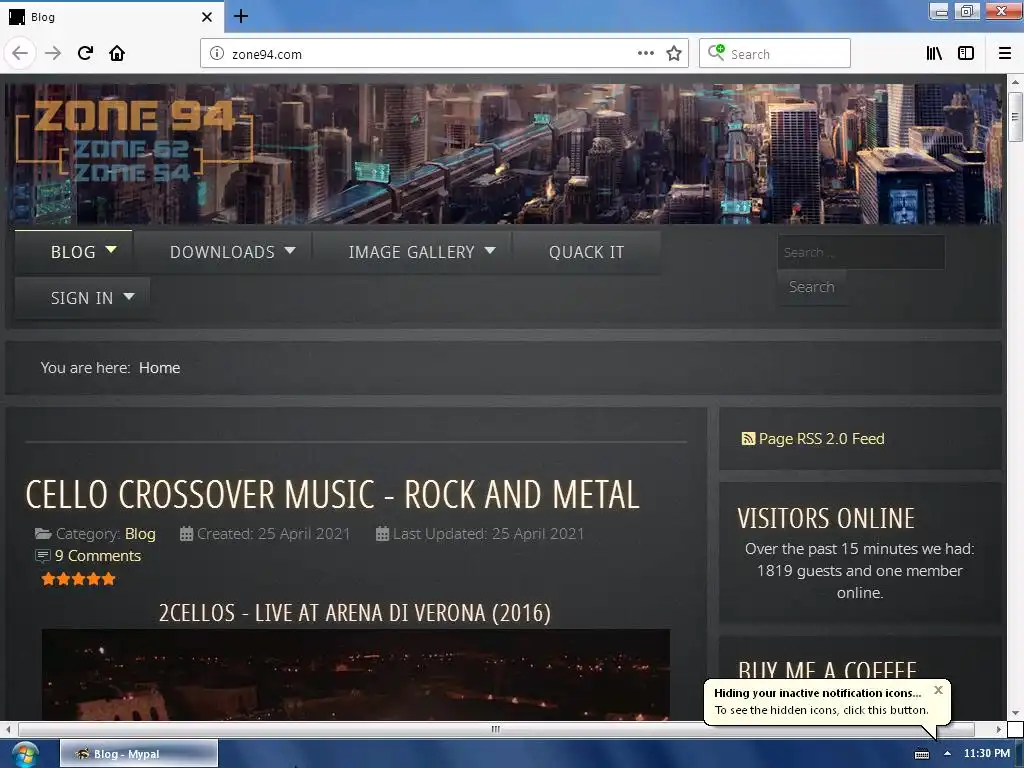The image size is (1024, 768).
Task: Click the search engine magnifier icon
Action: pyautogui.click(x=716, y=52)
